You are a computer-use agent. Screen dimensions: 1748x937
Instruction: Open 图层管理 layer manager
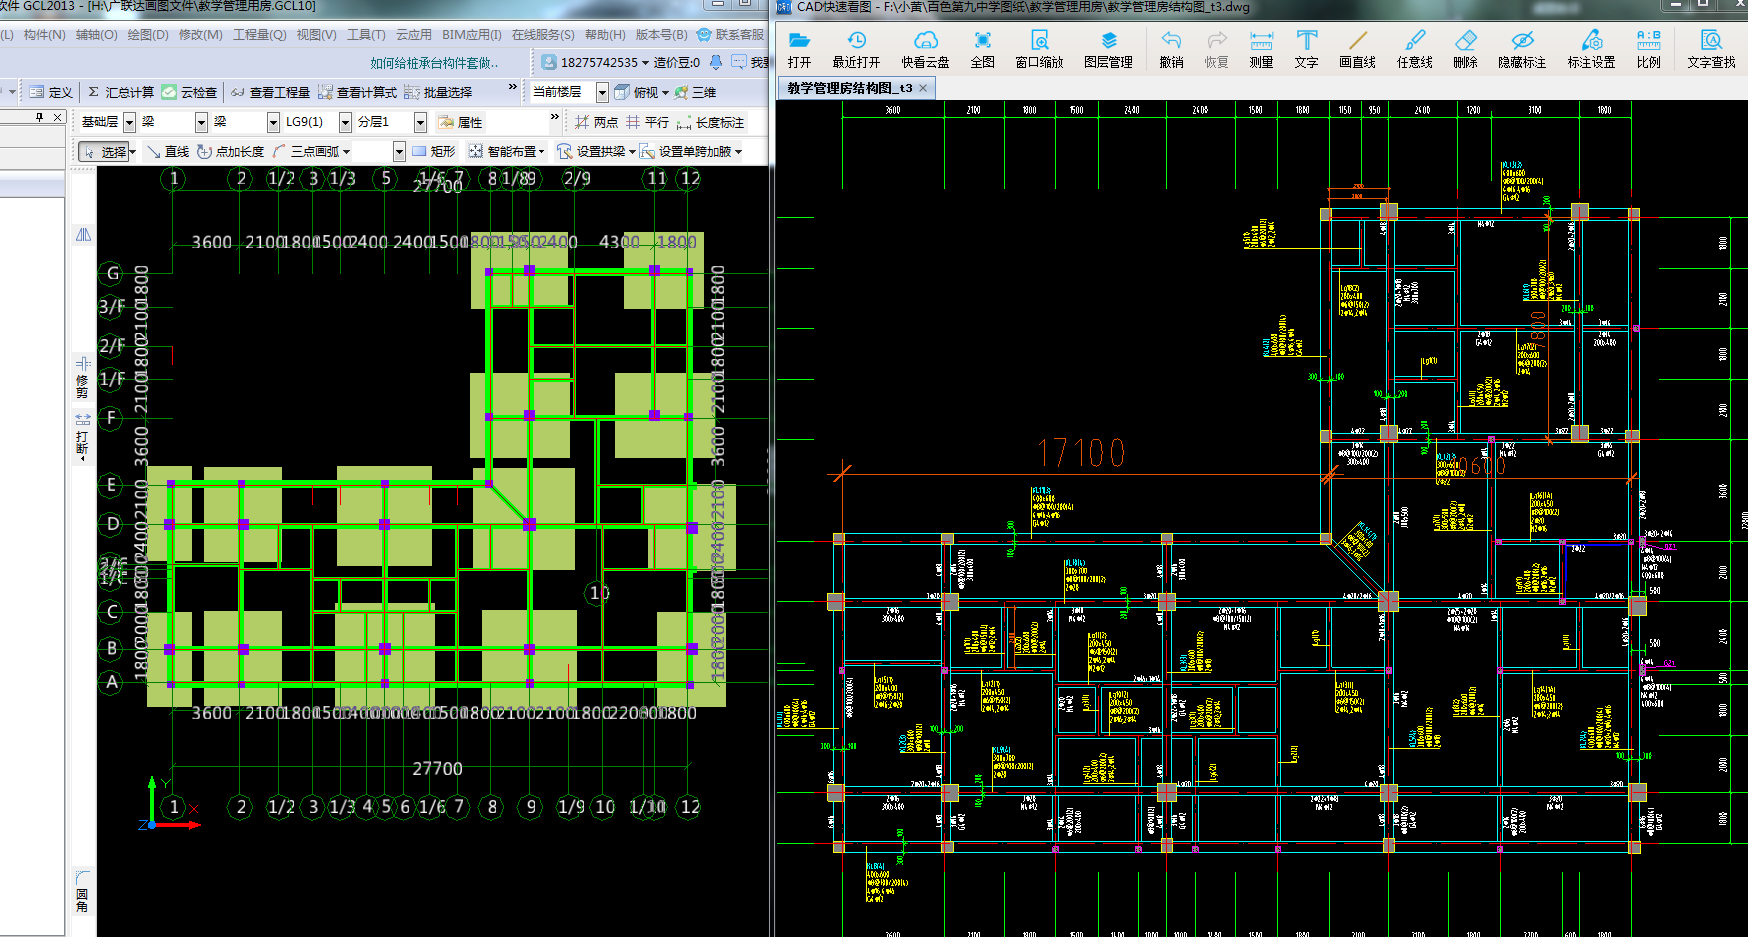(x=1108, y=49)
